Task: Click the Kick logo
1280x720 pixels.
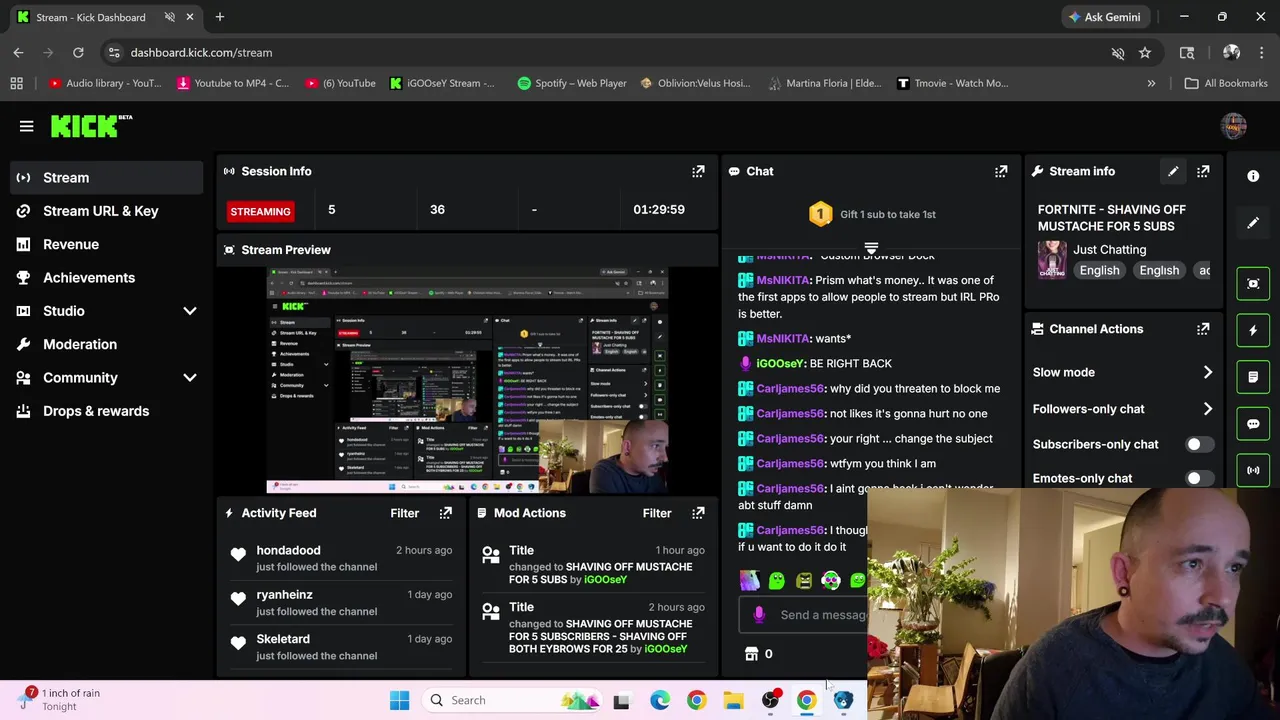Action: tap(91, 126)
